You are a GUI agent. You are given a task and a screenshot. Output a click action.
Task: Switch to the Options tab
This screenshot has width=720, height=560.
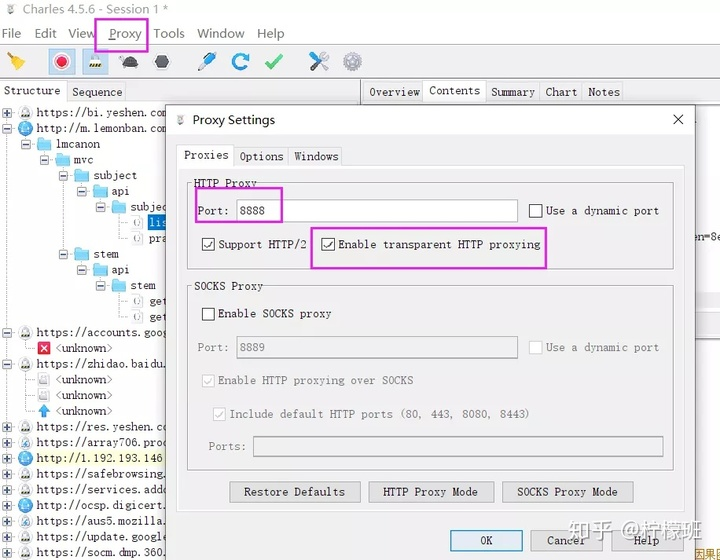(261, 156)
